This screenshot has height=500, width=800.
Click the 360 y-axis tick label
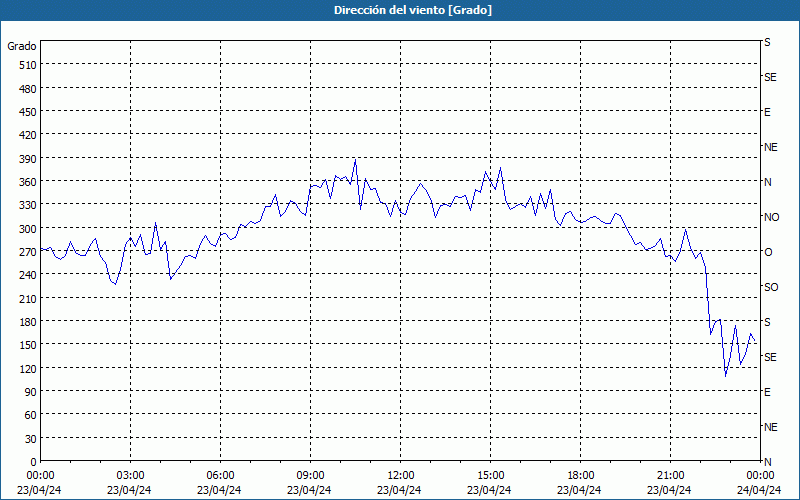tap(28, 182)
